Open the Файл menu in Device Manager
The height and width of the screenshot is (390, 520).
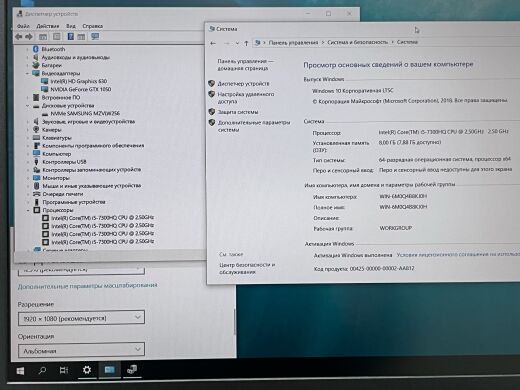pos(23,26)
